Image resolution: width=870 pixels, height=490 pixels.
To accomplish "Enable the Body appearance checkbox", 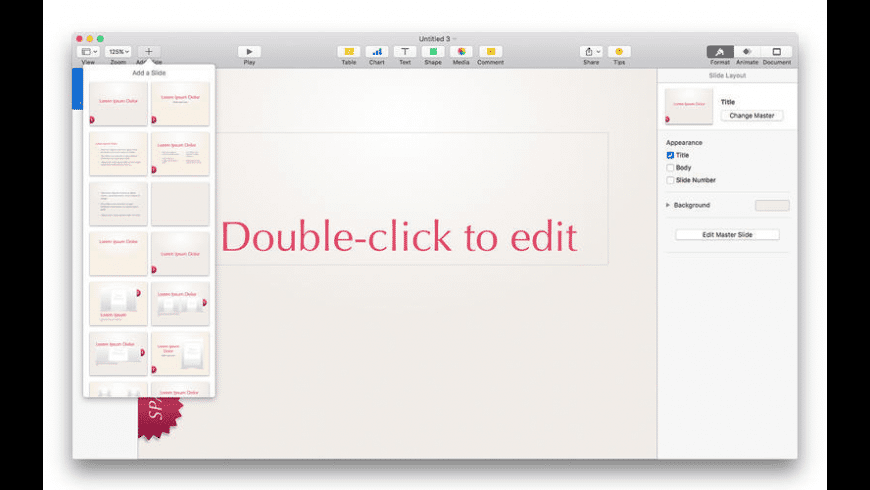I will click(x=670, y=168).
